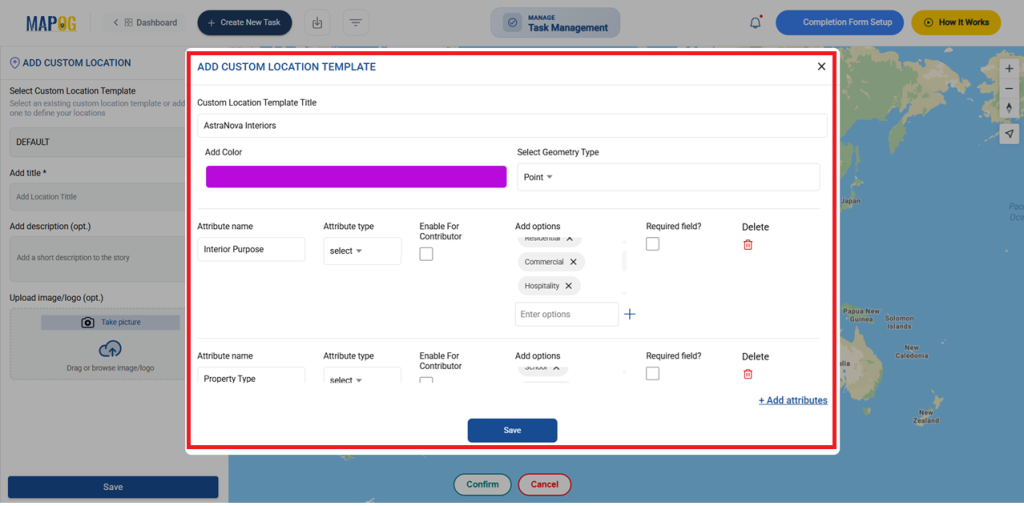The height and width of the screenshot is (506, 1024).
Task: Click the MAPOG logo
Action: point(51,23)
